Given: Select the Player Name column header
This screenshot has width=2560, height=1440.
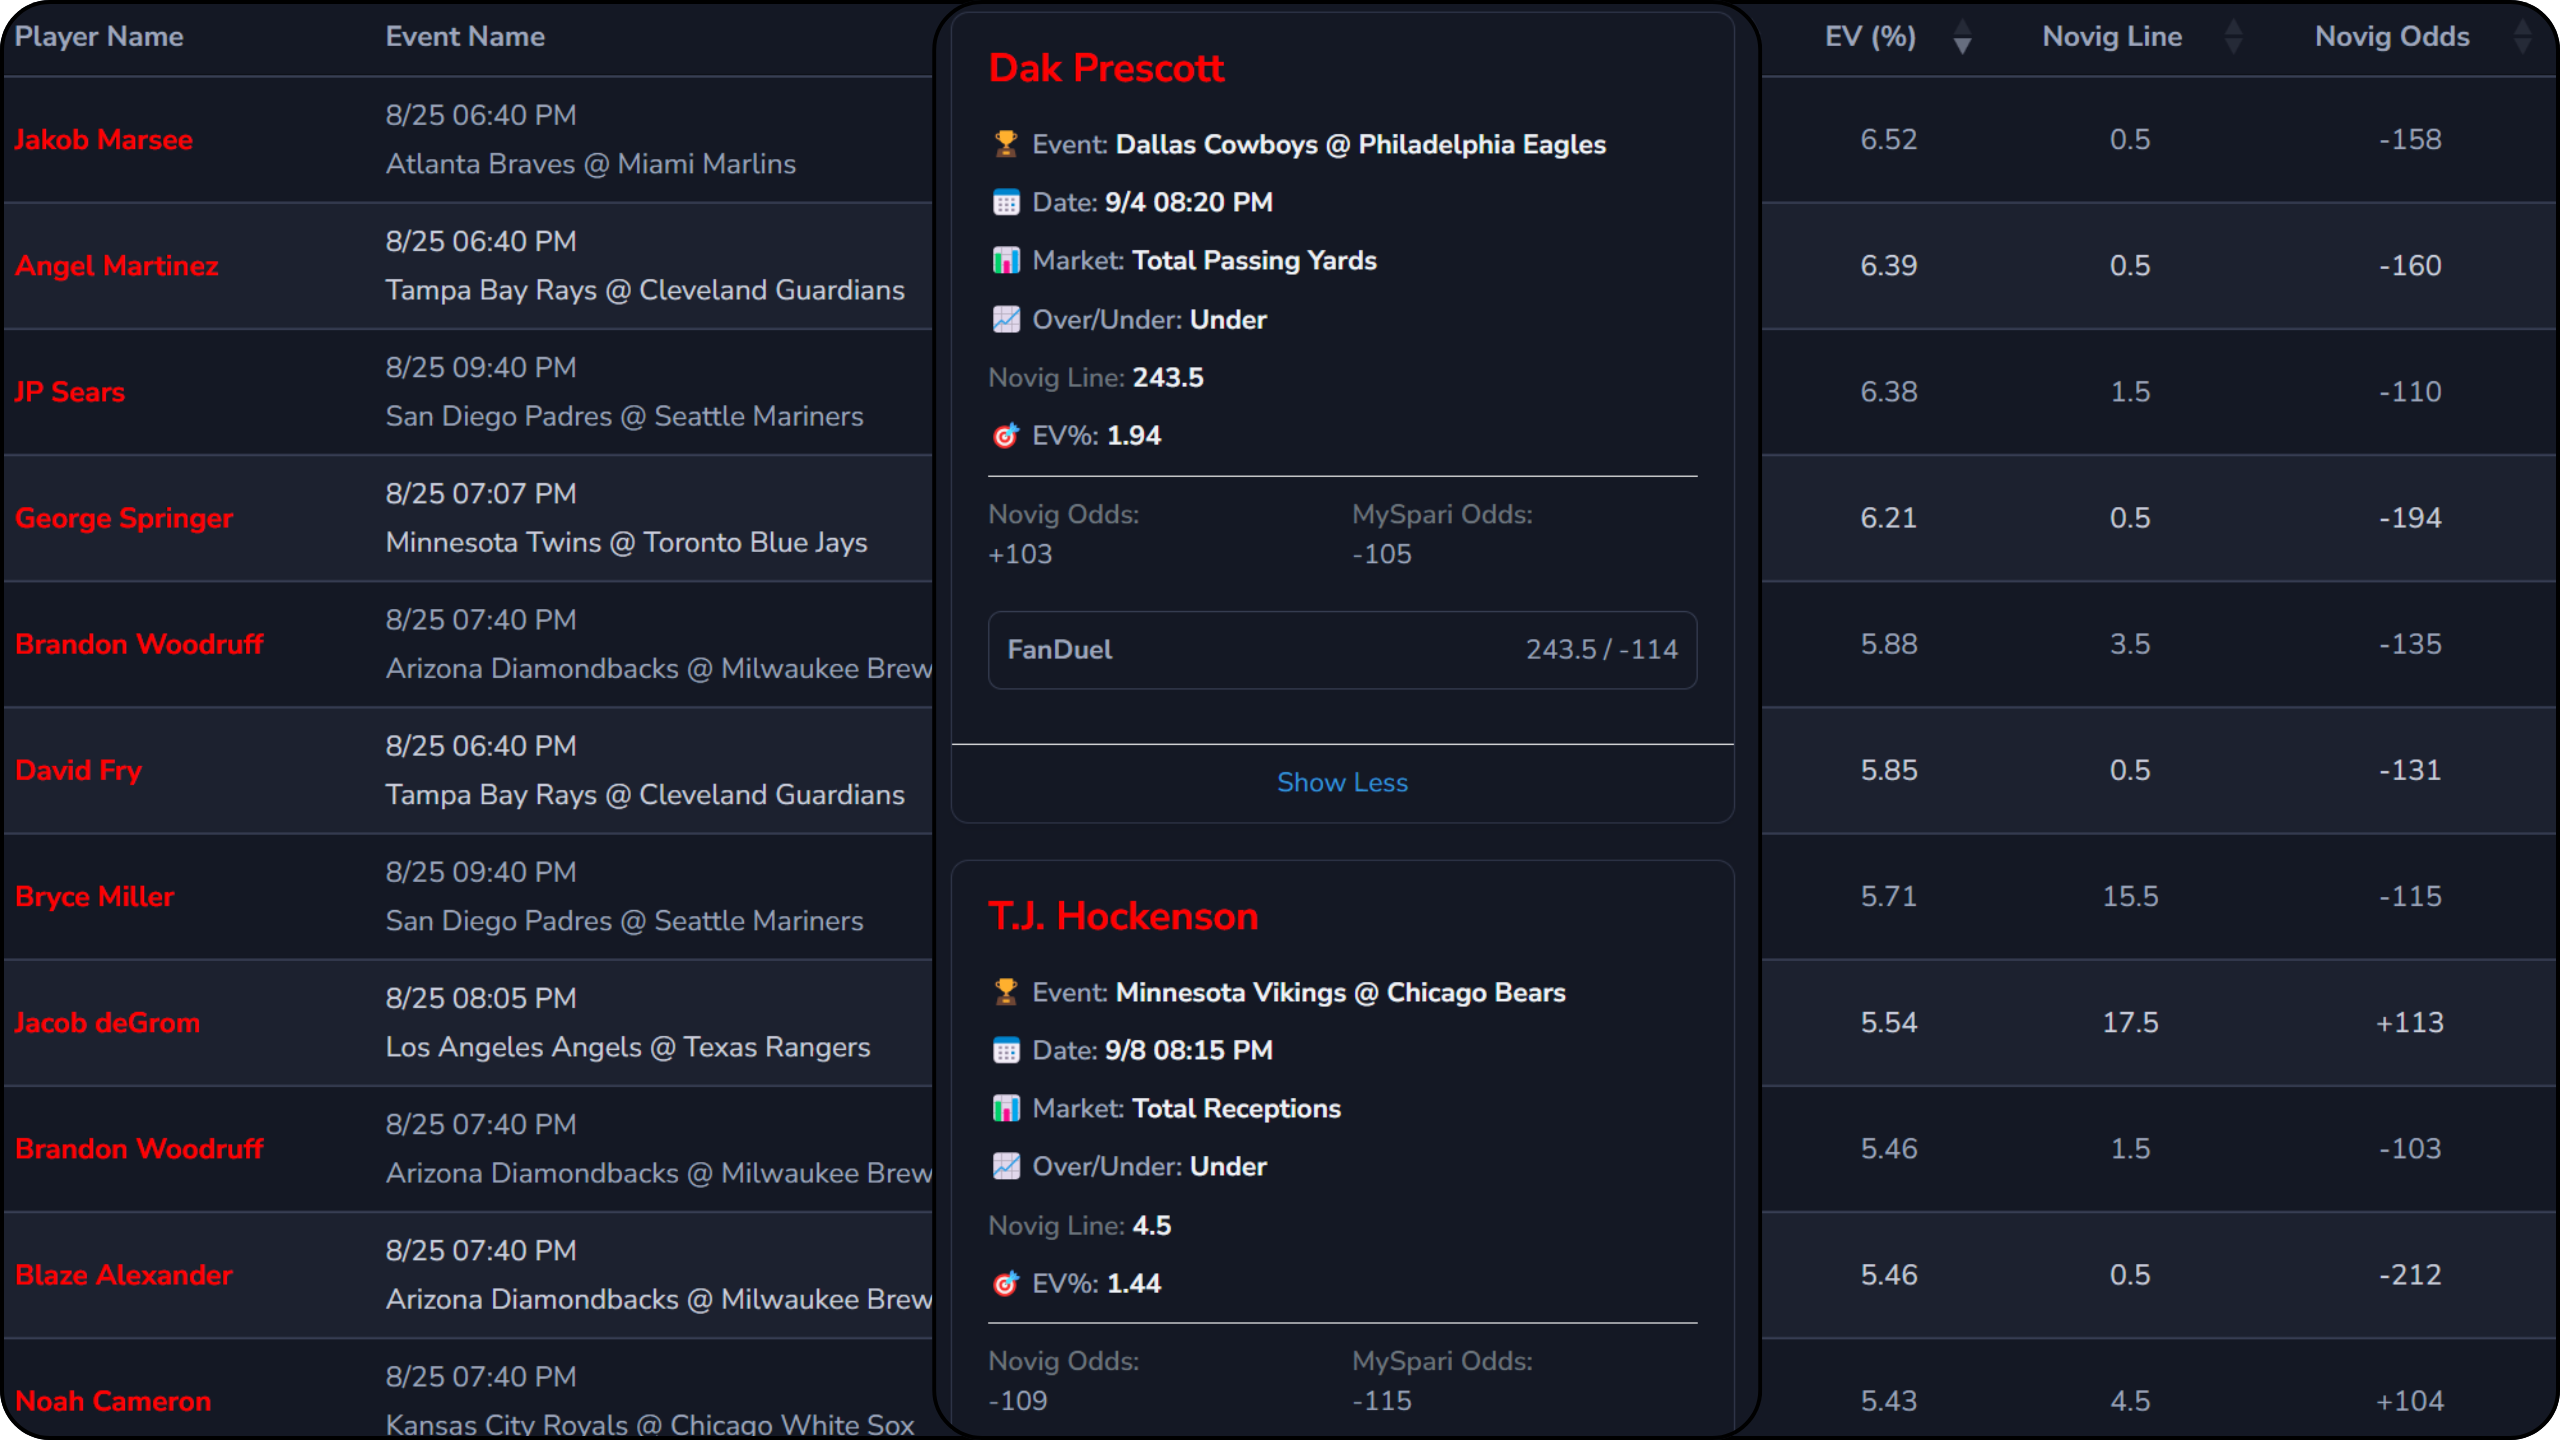Looking at the screenshot, I should point(99,36).
